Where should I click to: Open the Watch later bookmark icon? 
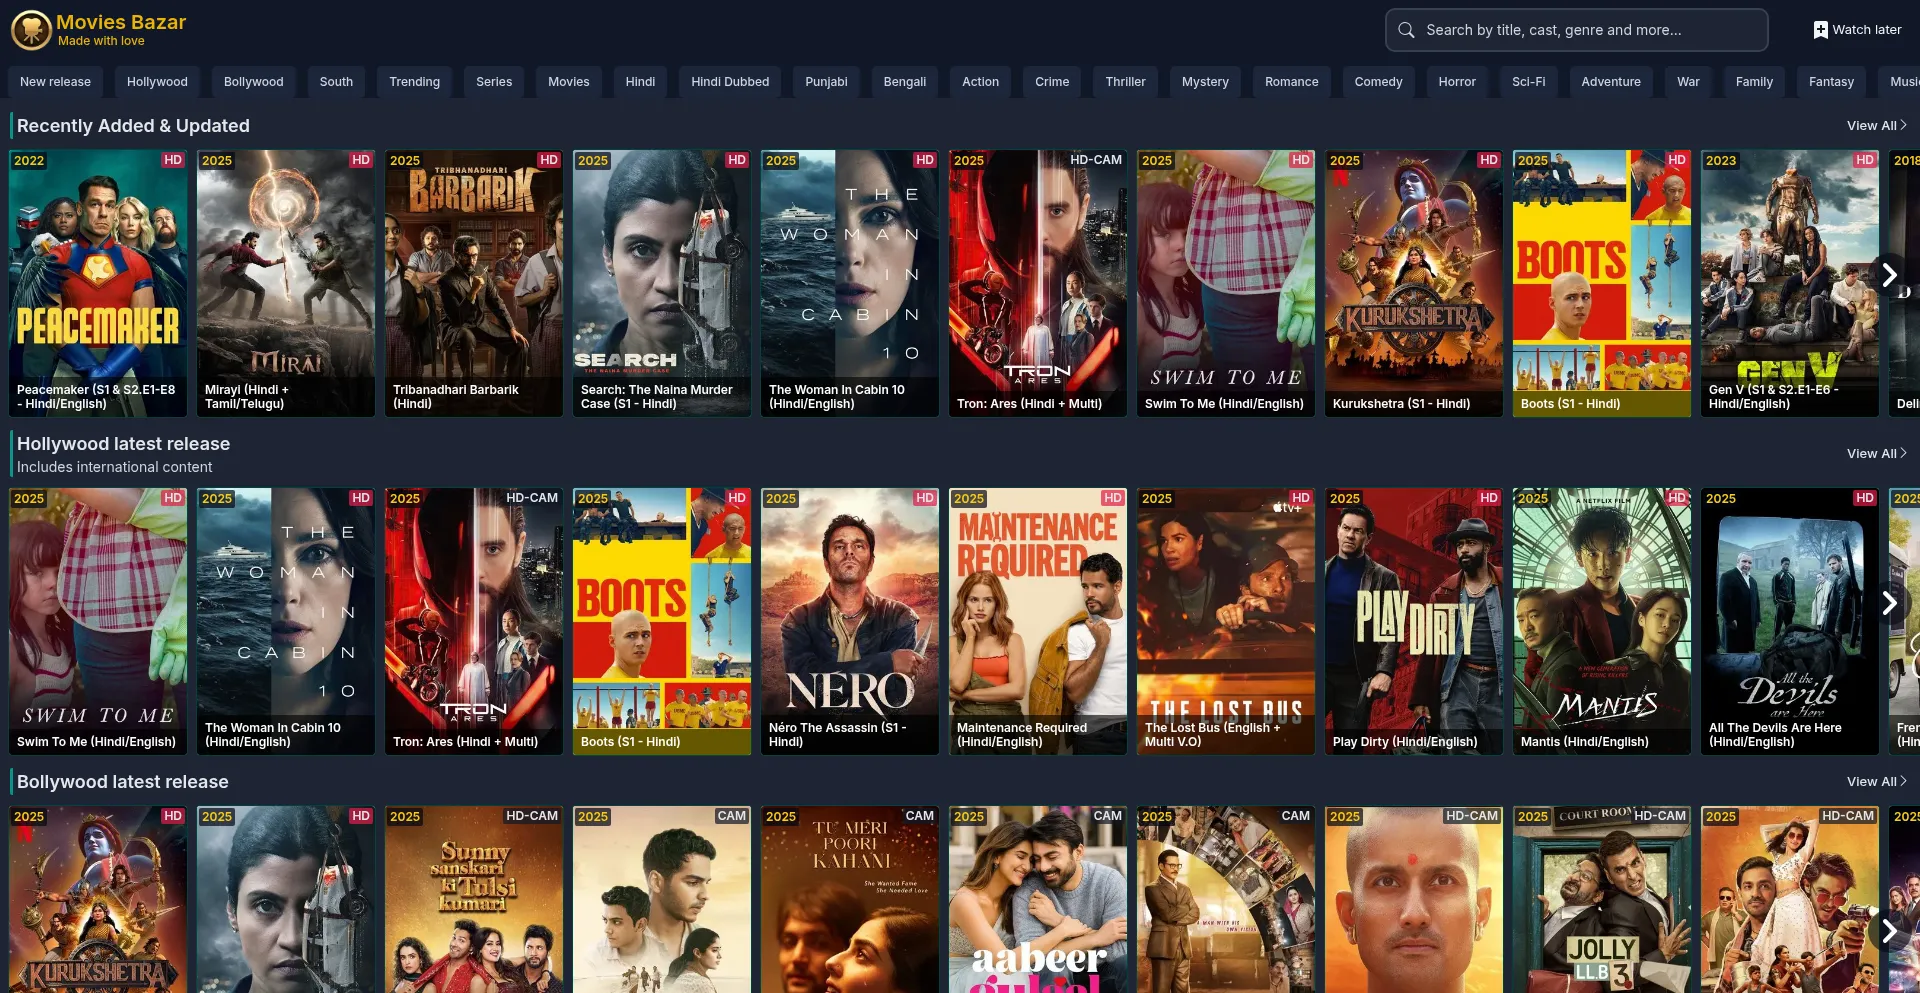tap(1820, 30)
